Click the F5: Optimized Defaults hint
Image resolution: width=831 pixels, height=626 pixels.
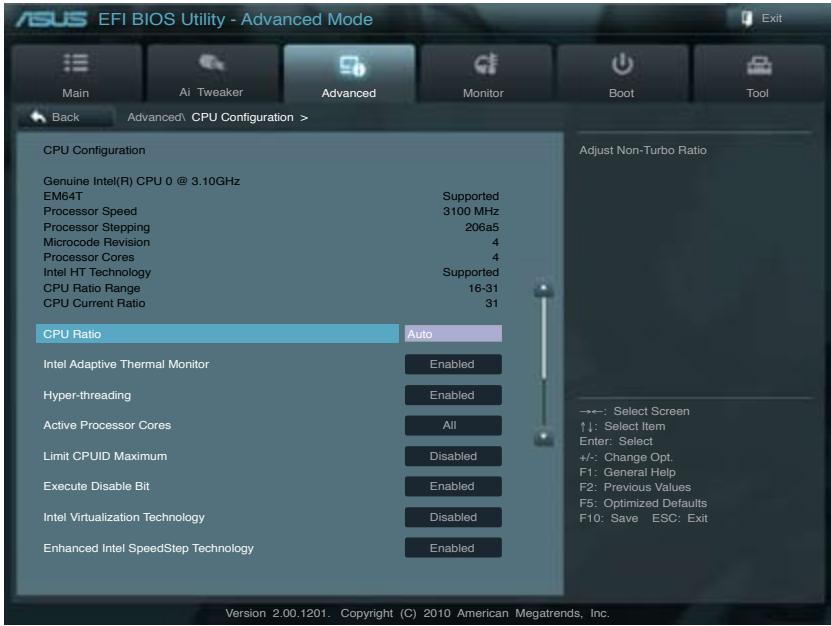point(643,502)
